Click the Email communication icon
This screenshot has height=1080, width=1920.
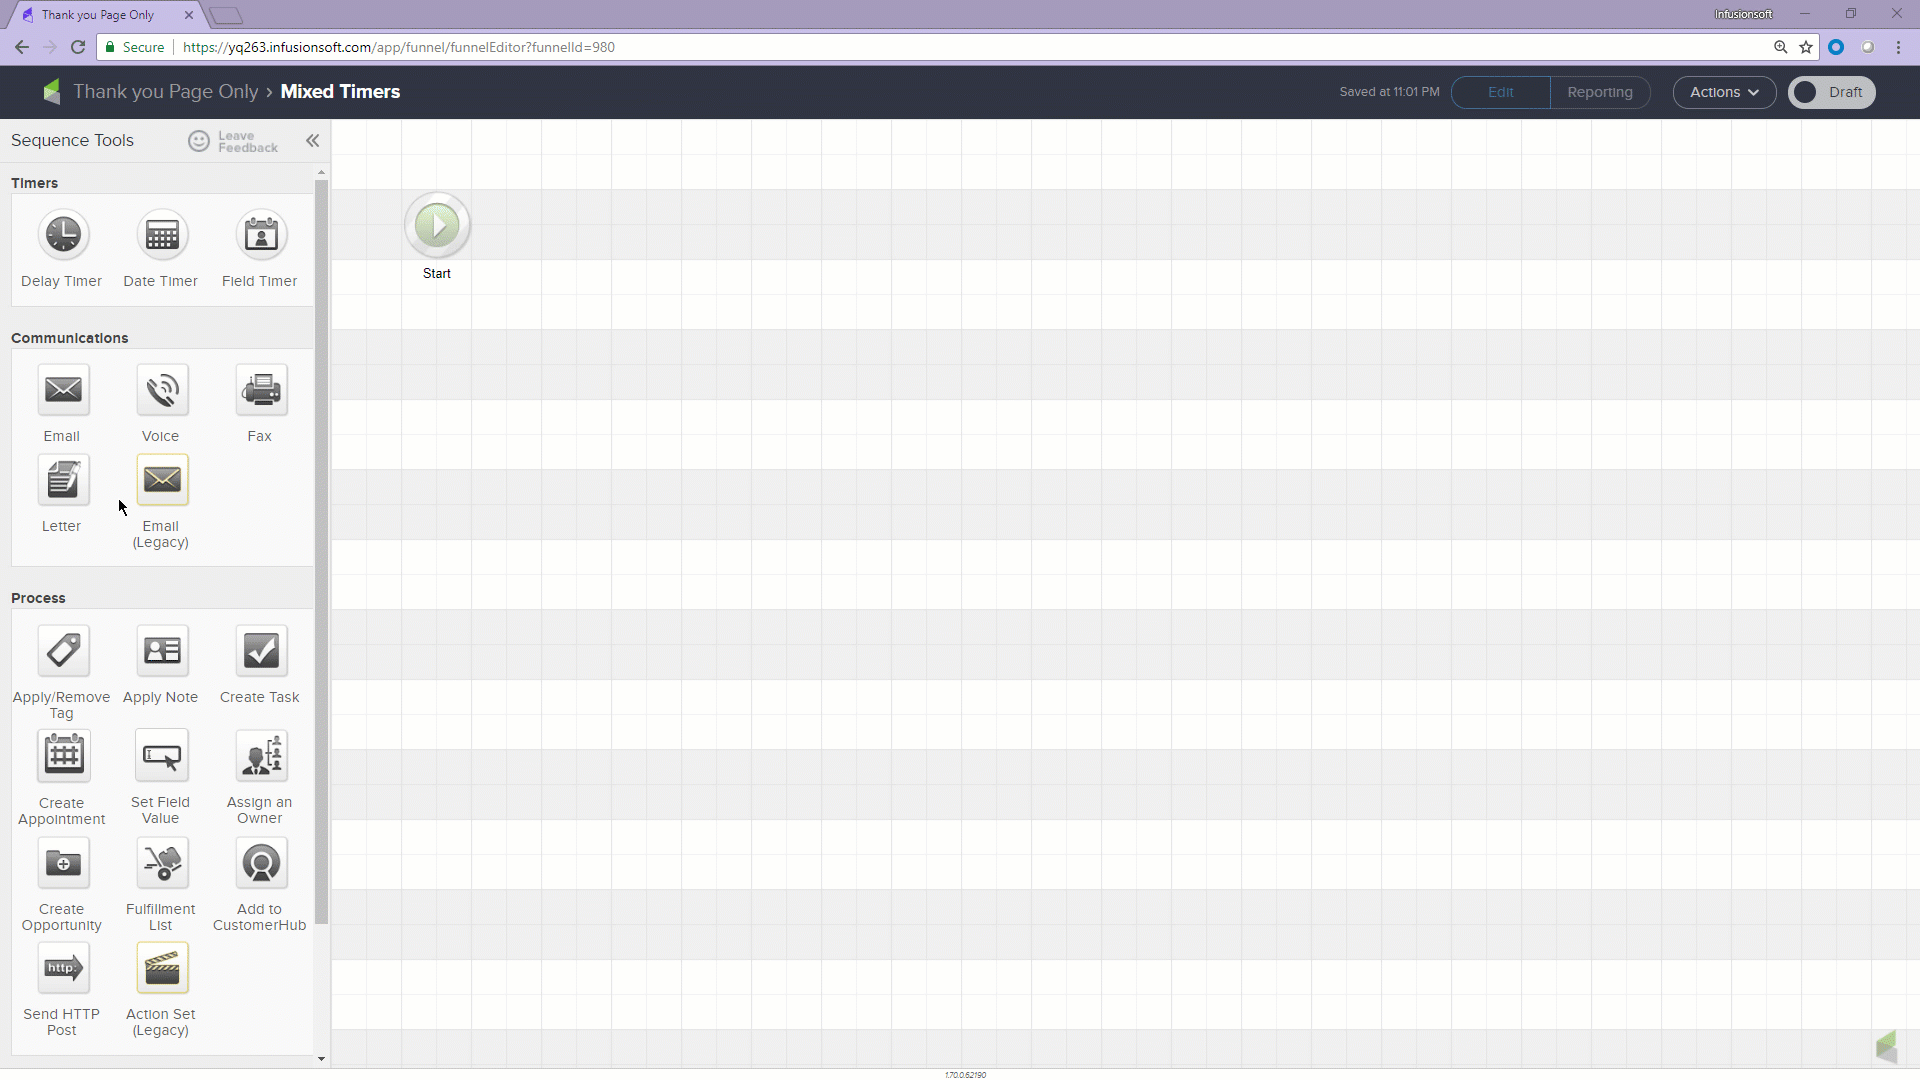coord(63,390)
